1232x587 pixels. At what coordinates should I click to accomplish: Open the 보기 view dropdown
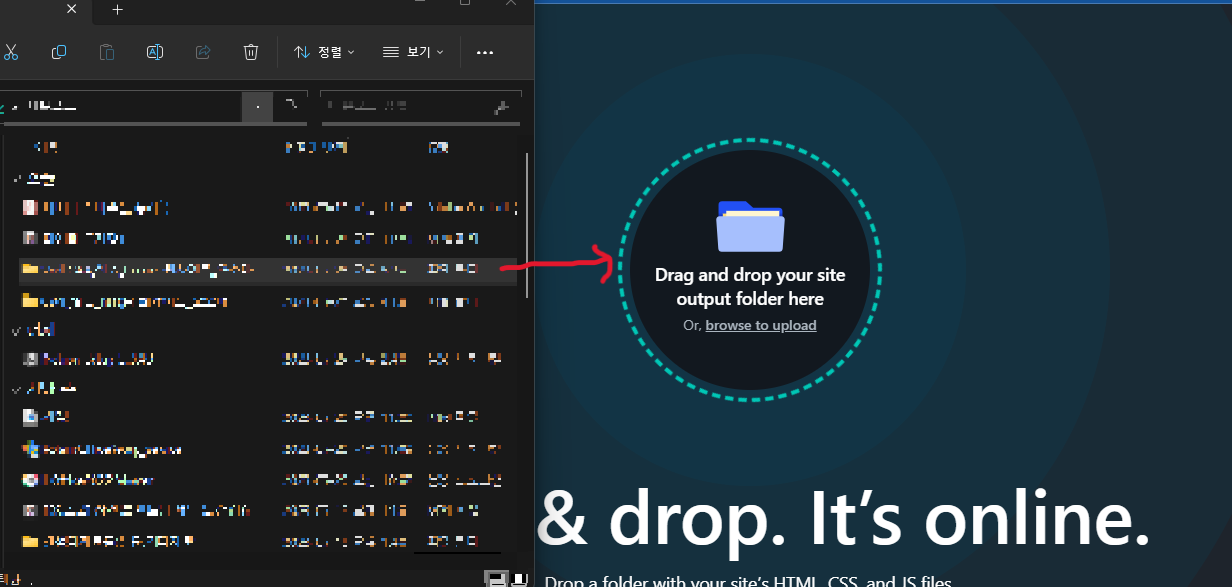point(413,52)
